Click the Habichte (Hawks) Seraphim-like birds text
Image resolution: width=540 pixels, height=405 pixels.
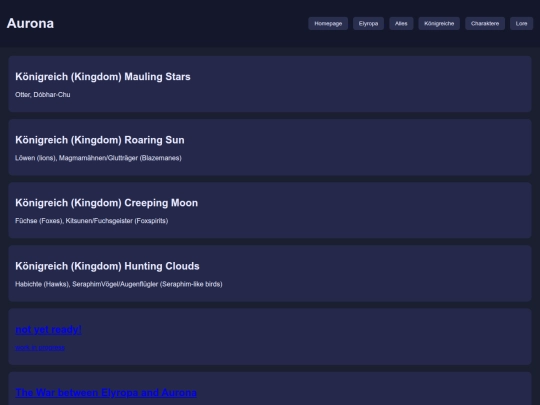[119, 284]
